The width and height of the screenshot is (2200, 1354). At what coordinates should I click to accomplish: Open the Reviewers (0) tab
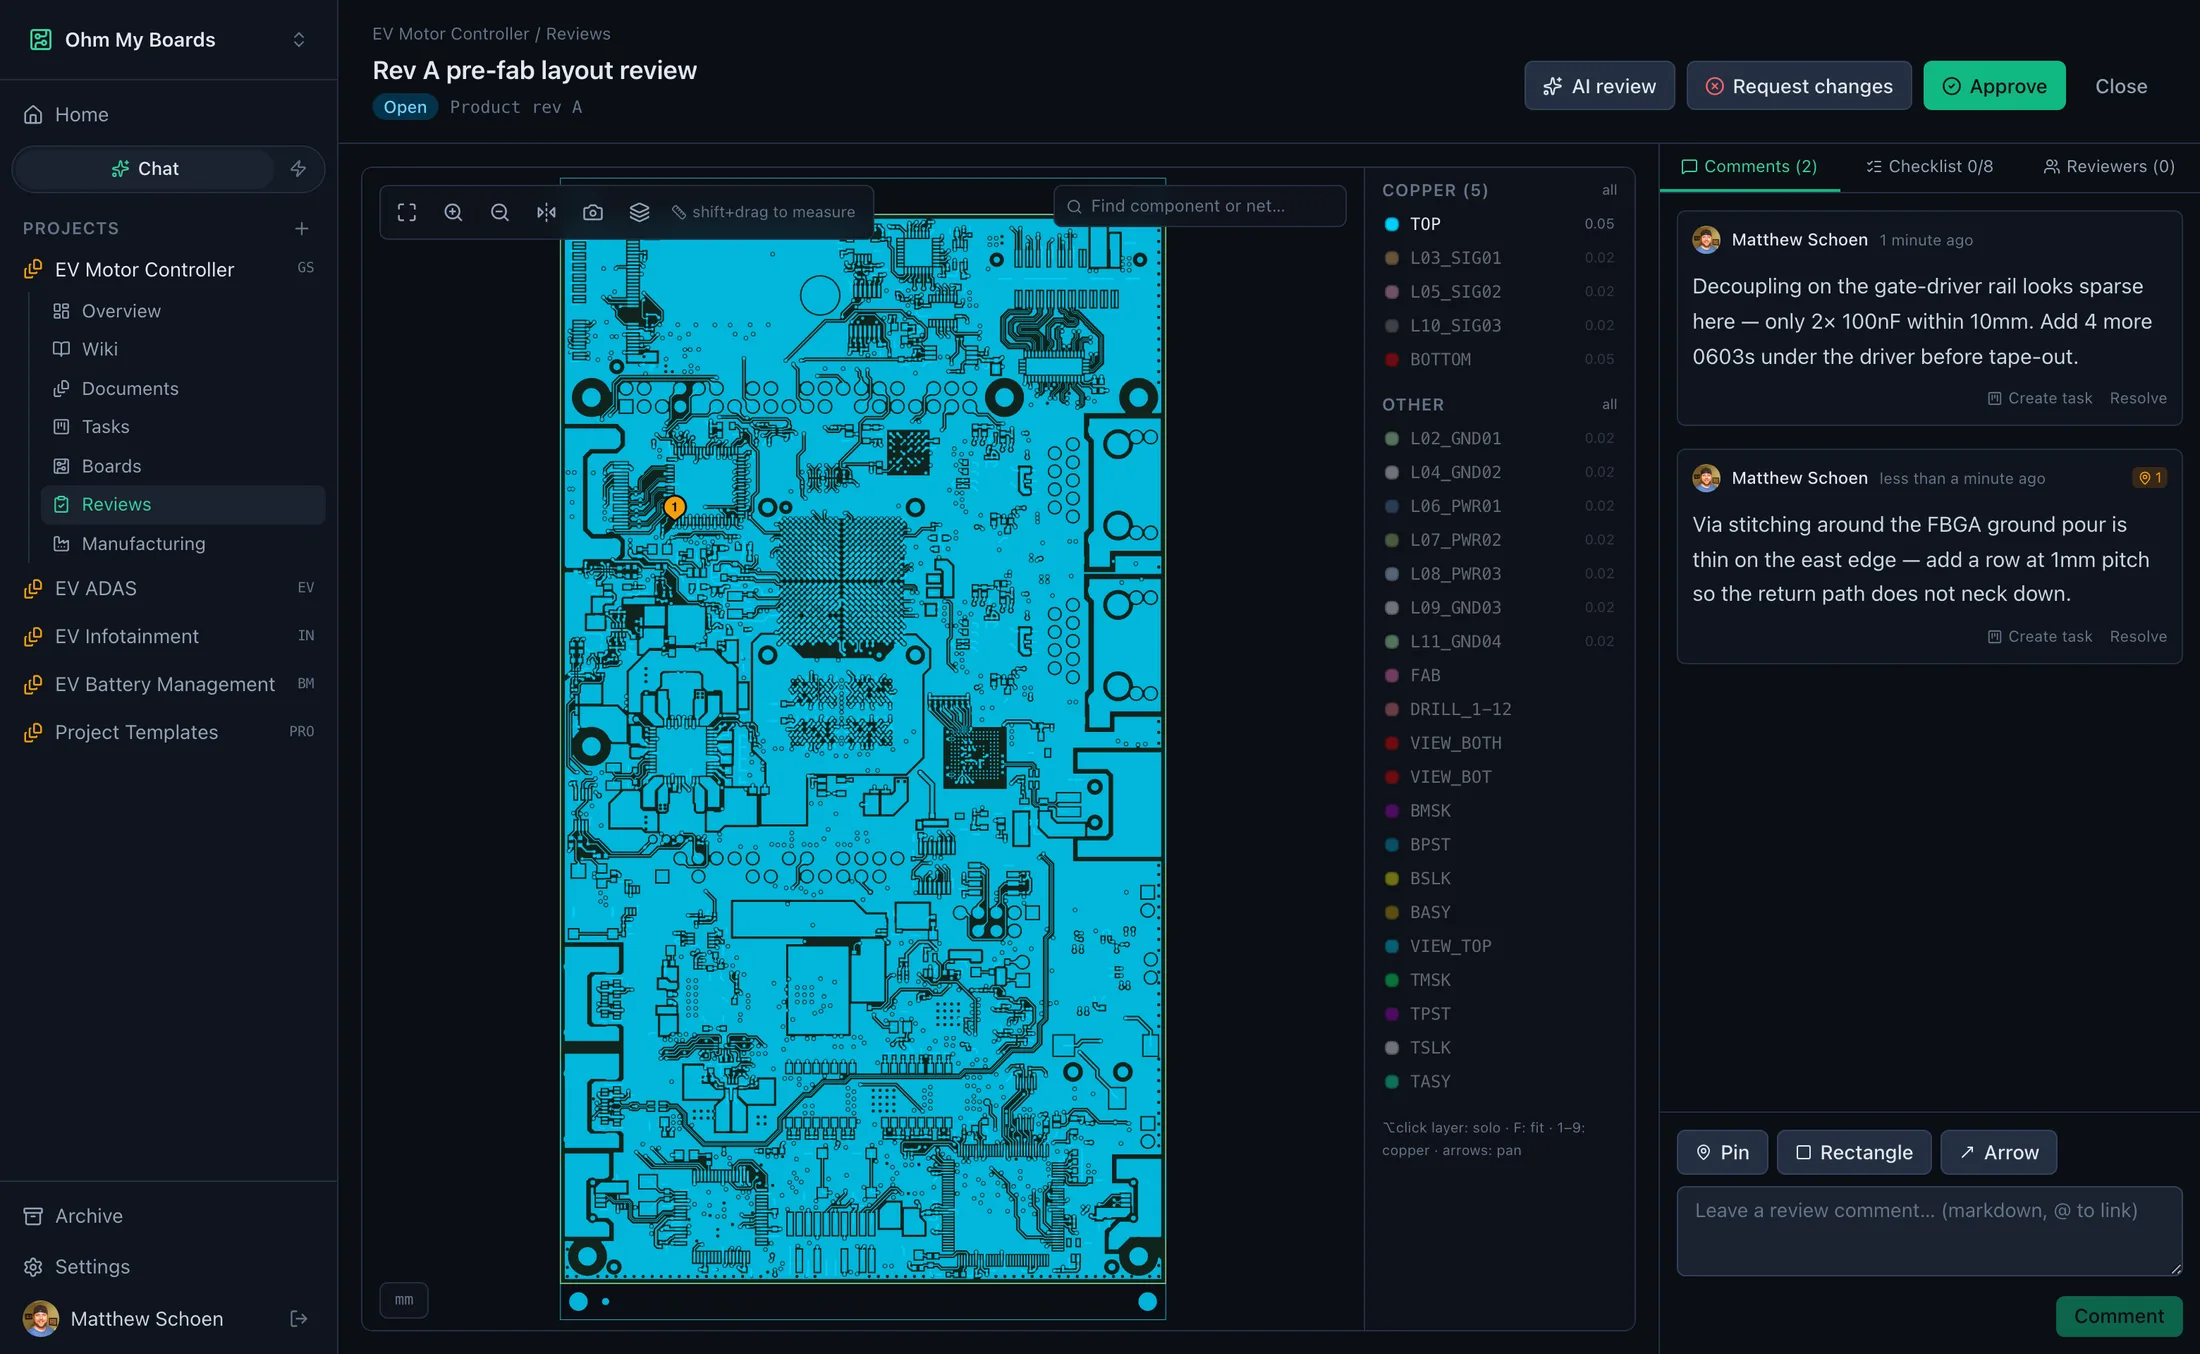(2108, 167)
